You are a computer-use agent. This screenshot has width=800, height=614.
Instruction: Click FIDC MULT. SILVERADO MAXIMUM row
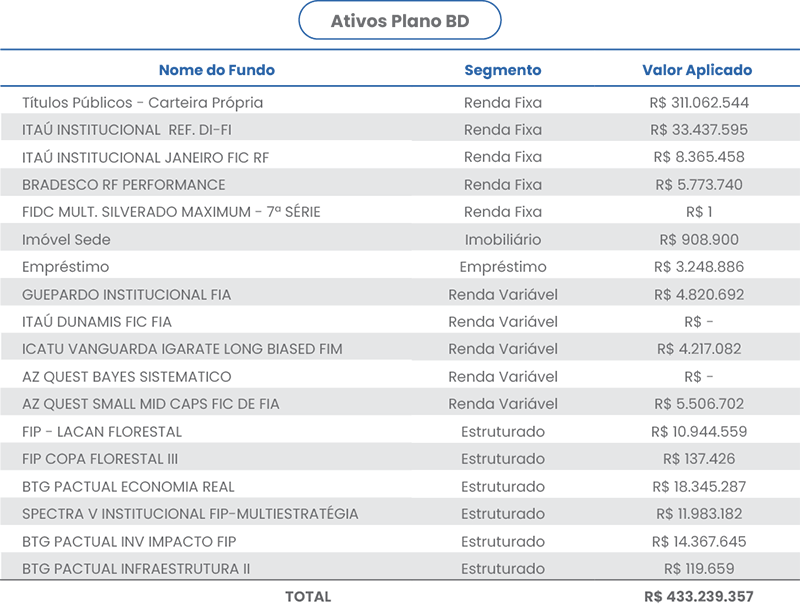[x=171, y=212]
